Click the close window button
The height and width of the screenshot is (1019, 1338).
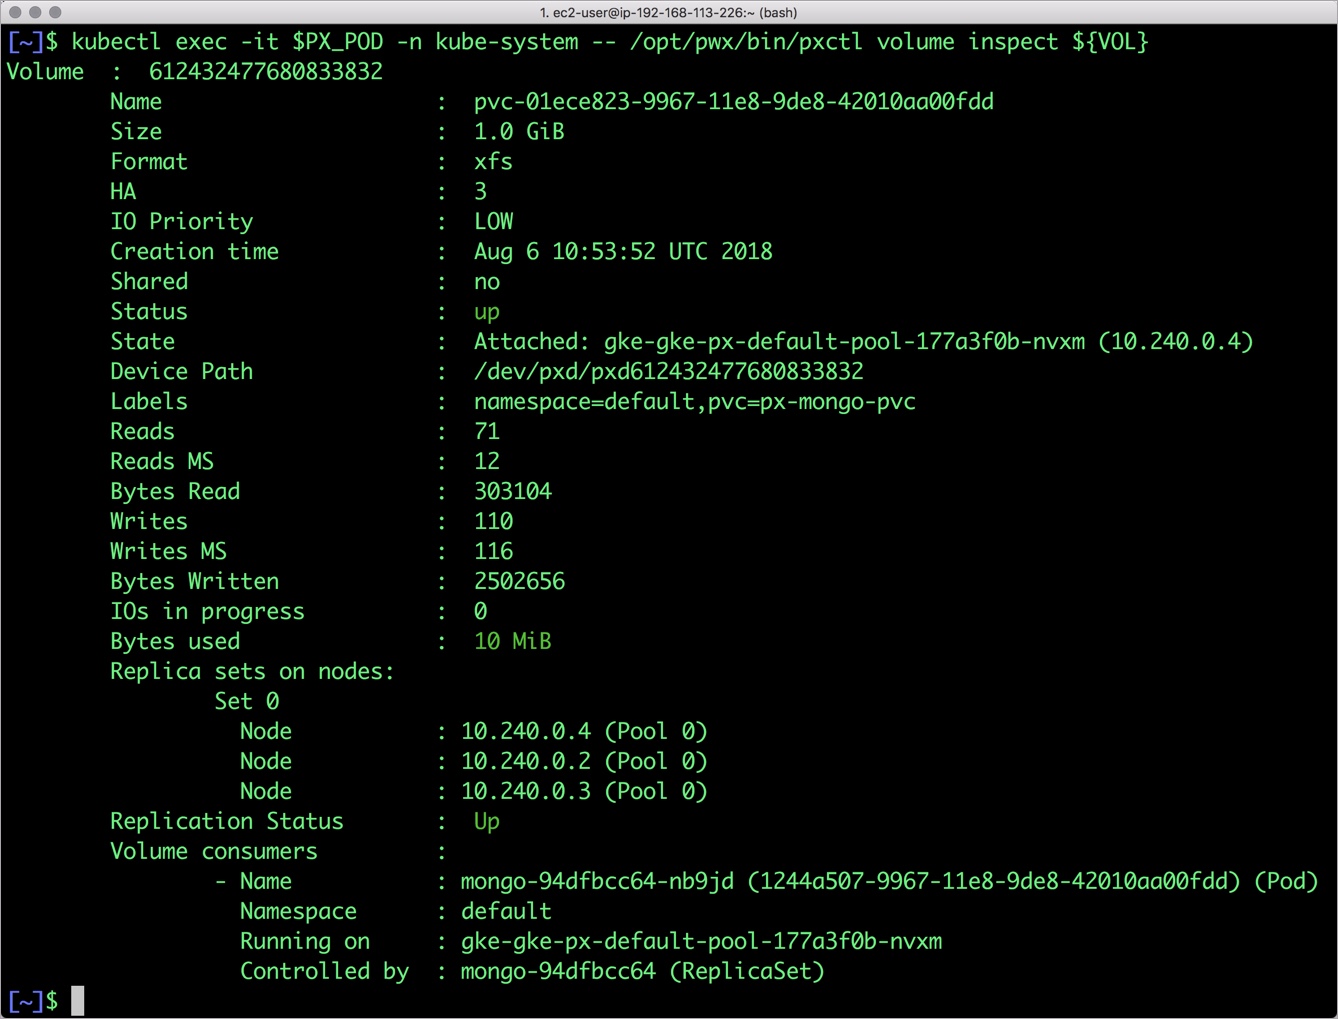(15, 12)
